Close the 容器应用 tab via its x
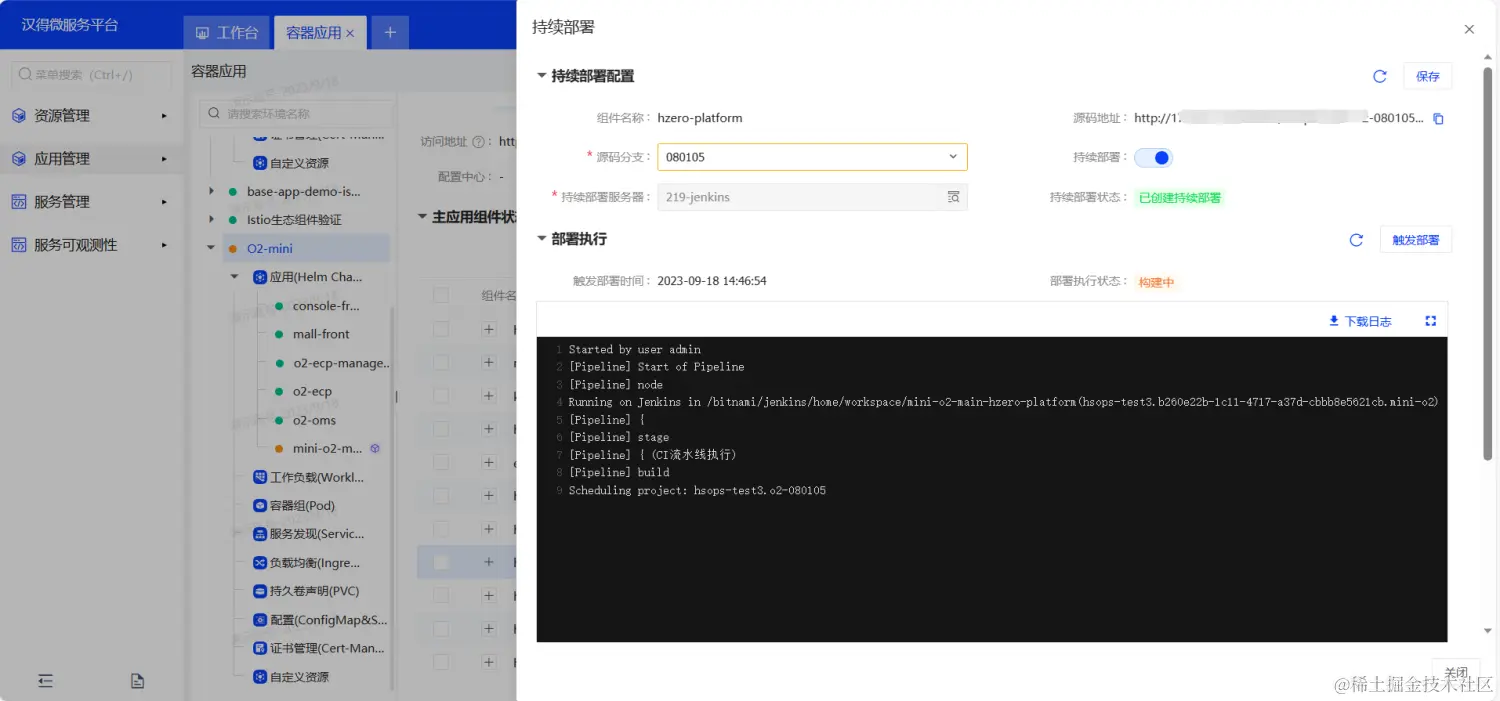 point(350,33)
